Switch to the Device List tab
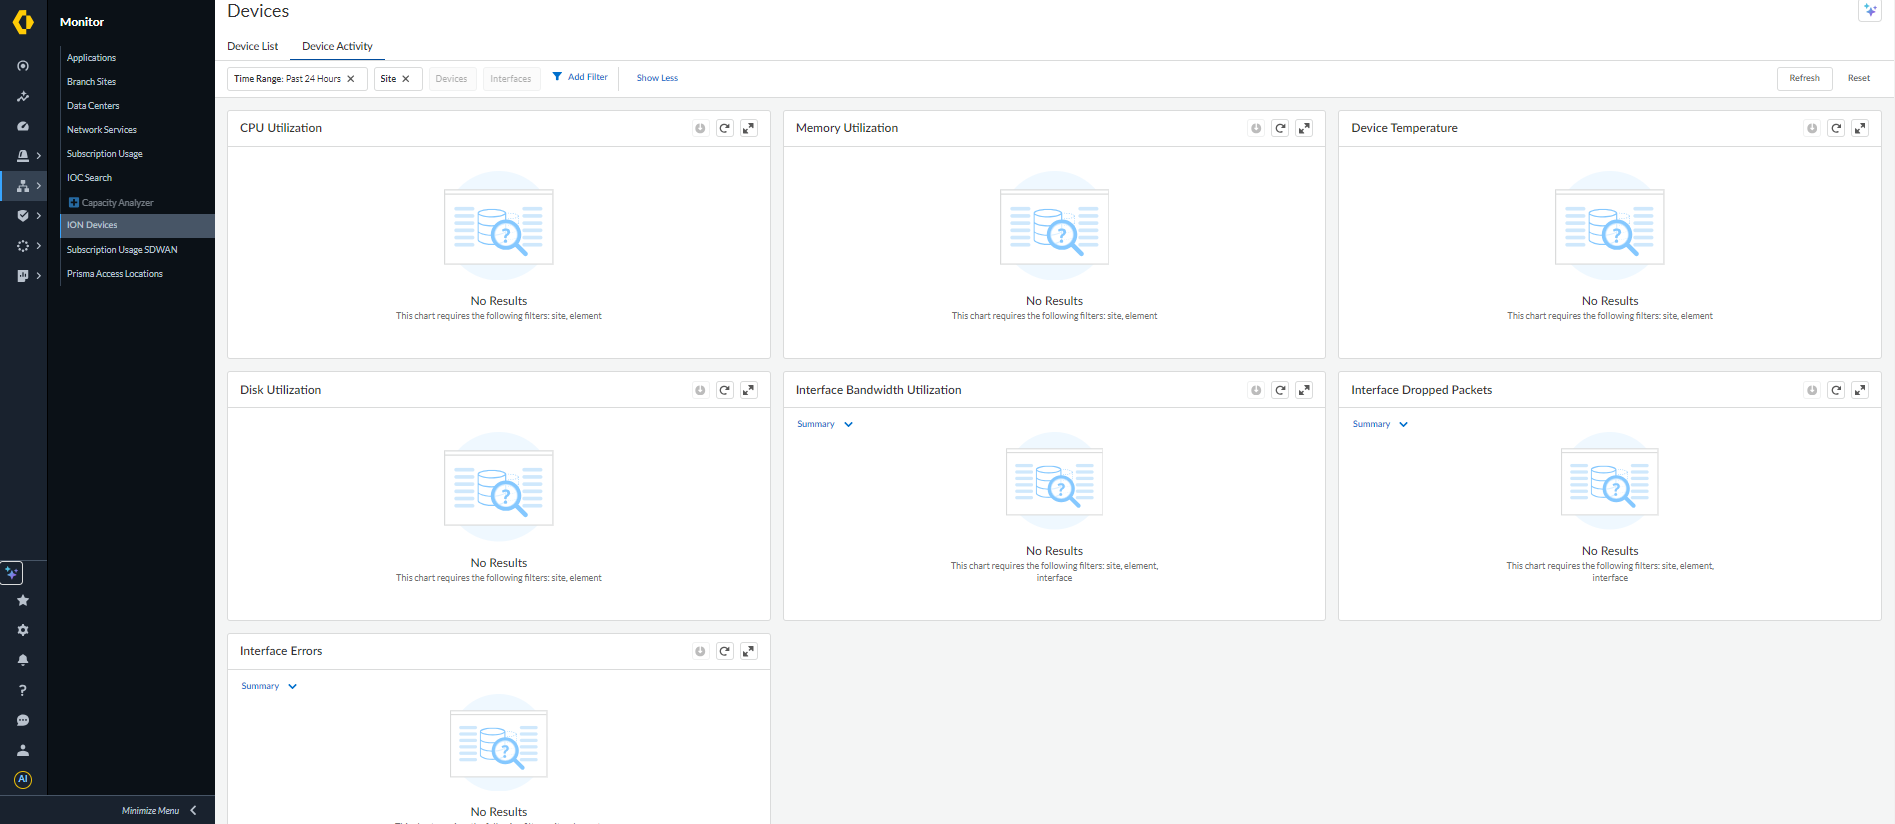Viewport: 1895px width, 824px height. coord(252,46)
